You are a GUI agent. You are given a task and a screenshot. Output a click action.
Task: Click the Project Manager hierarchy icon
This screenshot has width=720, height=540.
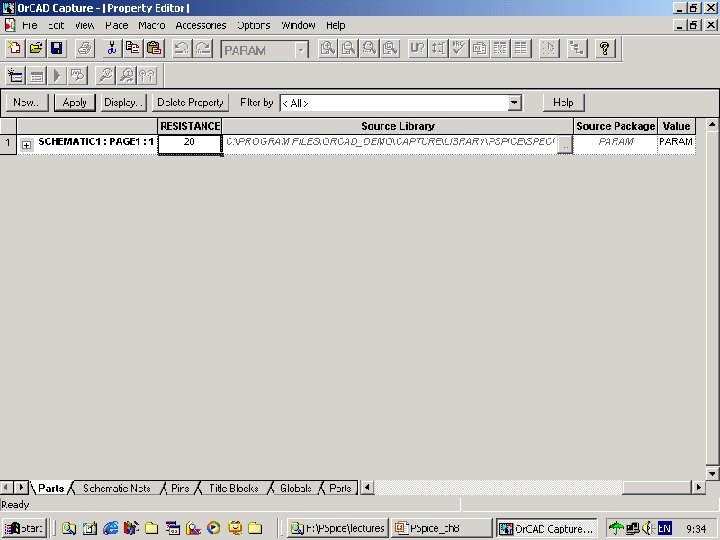pos(577,48)
